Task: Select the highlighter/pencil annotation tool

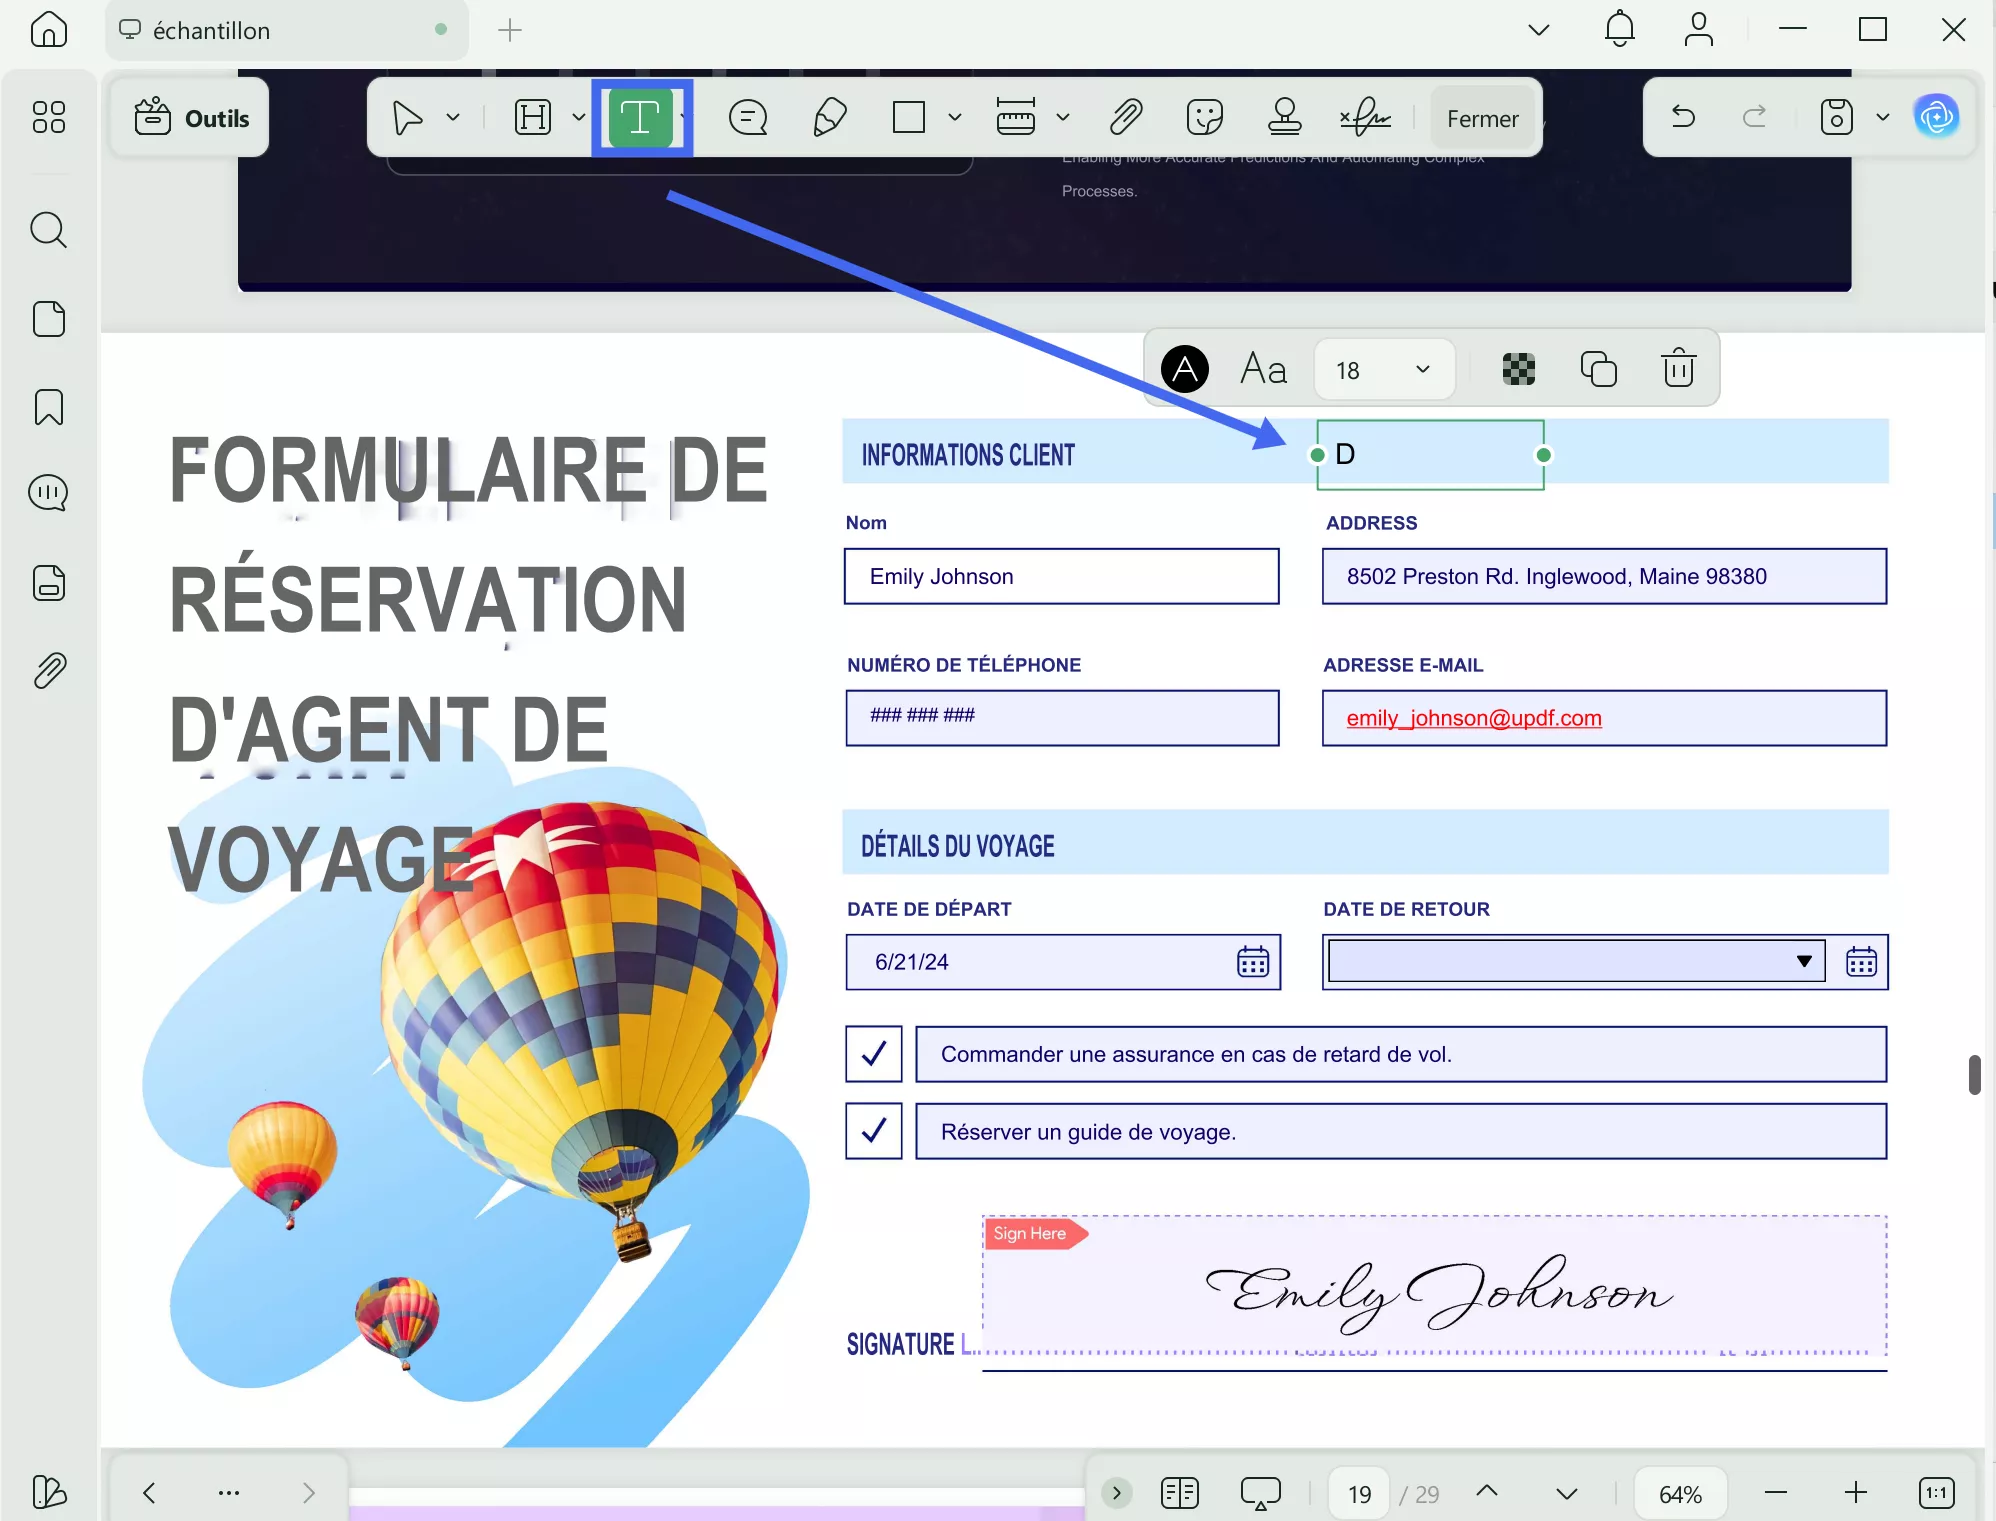Action: pyautogui.click(x=827, y=117)
